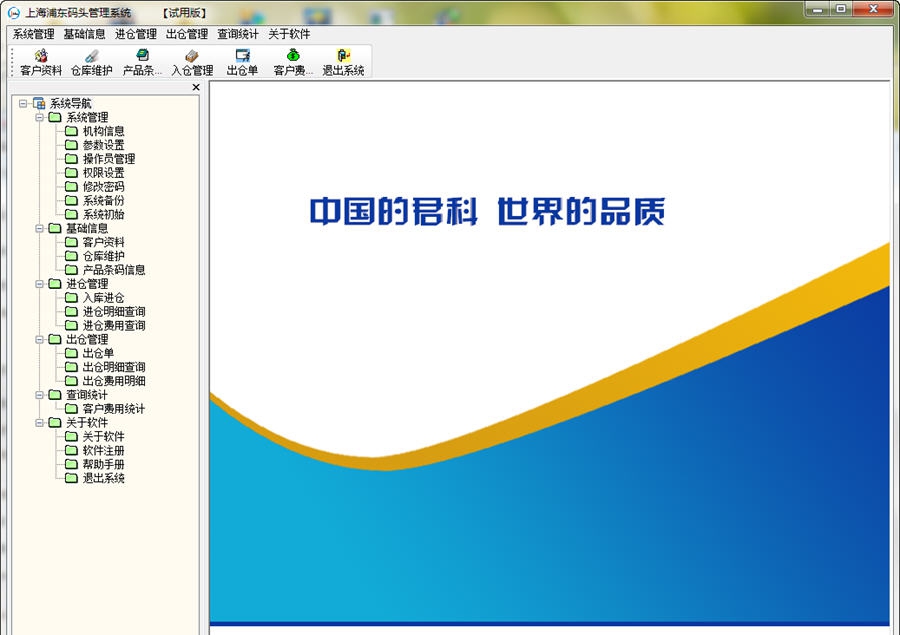Image resolution: width=900 pixels, height=635 pixels.
Task: Click the folder icon beside 软件注册
Action: tap(71, 450)
